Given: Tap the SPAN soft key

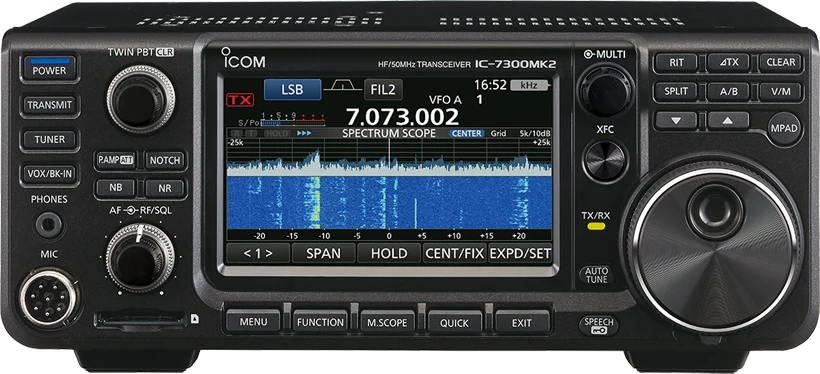Looking at the screenshot, I should click(x=323, y=254).
